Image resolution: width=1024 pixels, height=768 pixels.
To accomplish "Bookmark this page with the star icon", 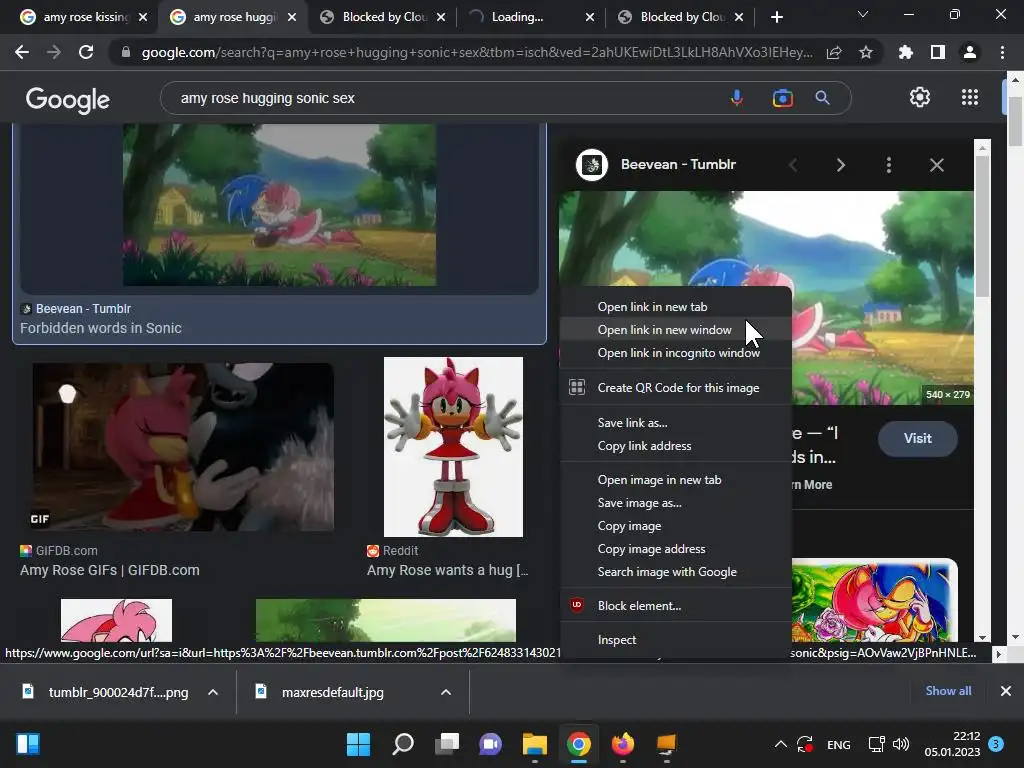I will 866,52.
